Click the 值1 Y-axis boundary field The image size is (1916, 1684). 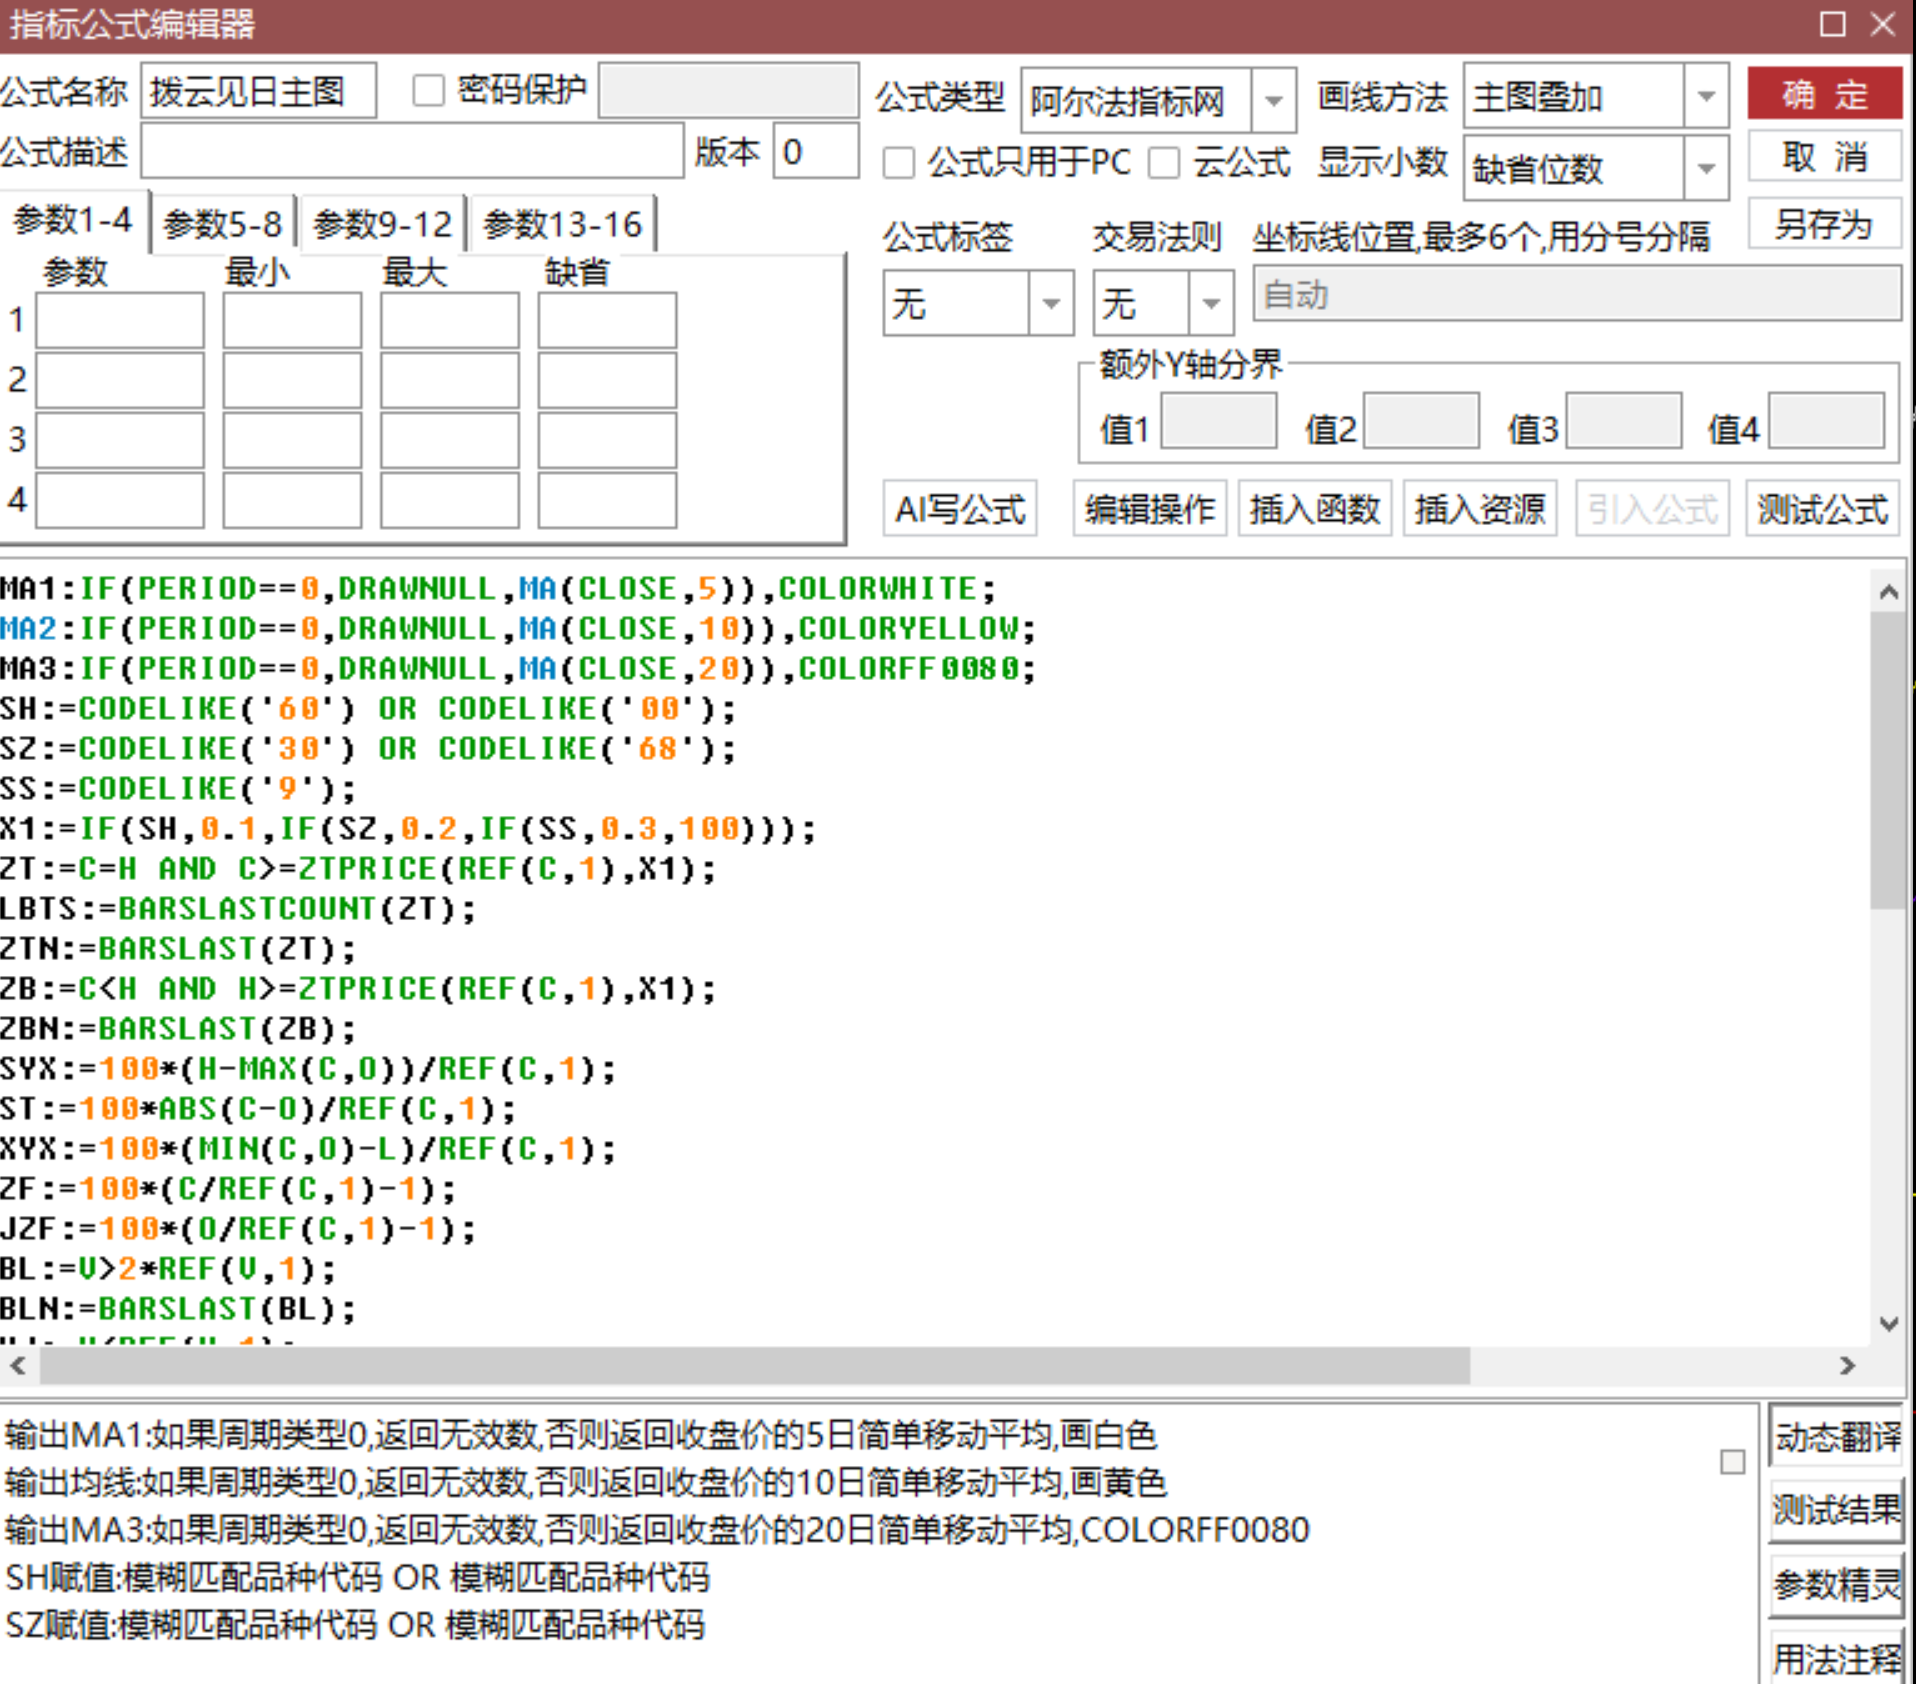click(x=1218, y=420)
